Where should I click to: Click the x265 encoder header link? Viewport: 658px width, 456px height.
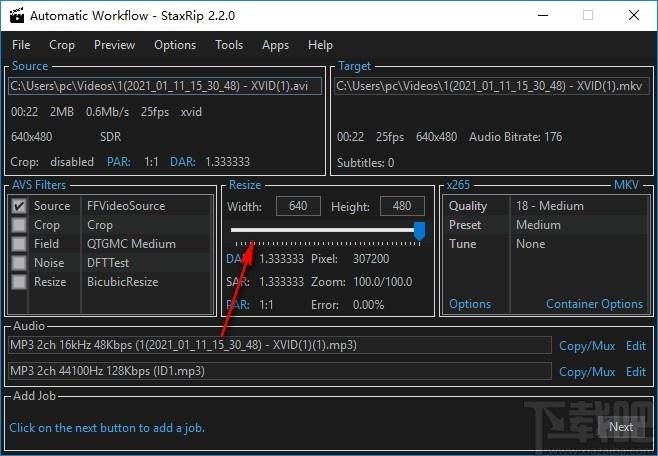458,185
